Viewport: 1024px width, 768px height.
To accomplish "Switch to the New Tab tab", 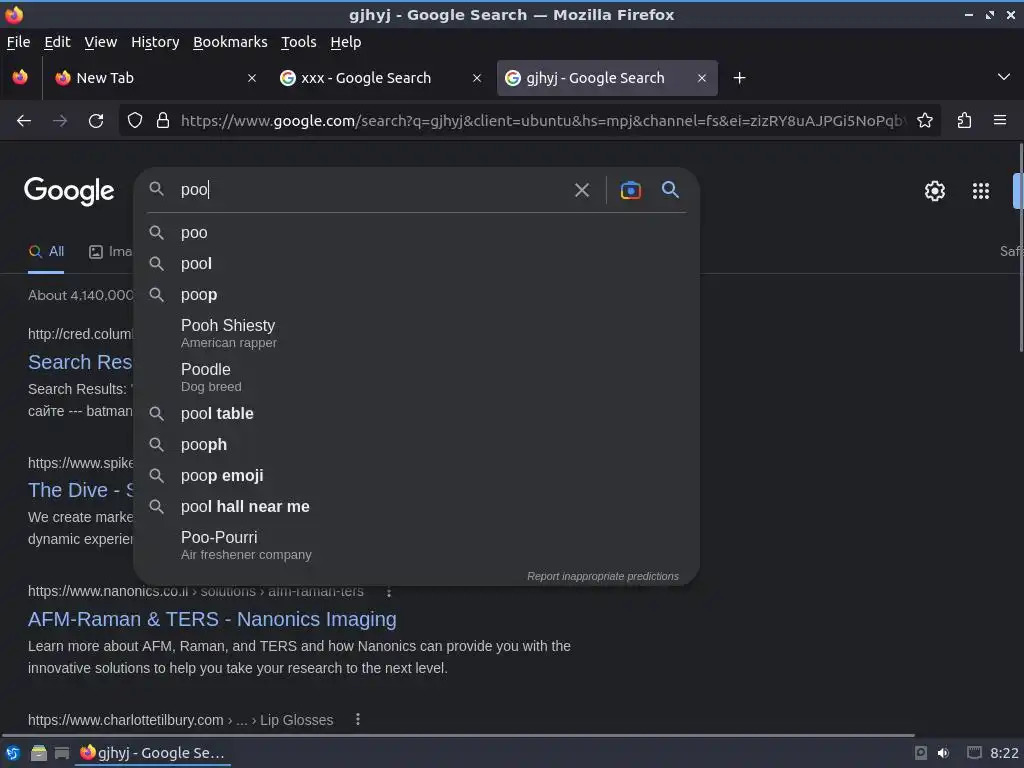I will click(157, 78).
